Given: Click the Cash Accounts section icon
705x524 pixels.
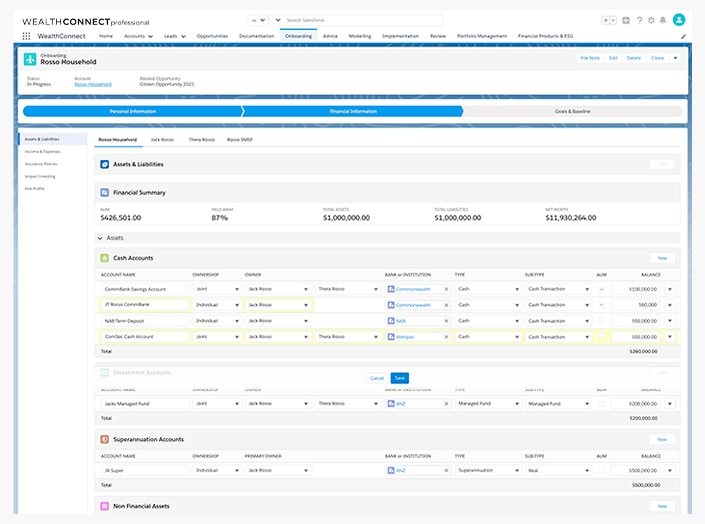Looking at the screenshot, I should (x=104, y=258).
